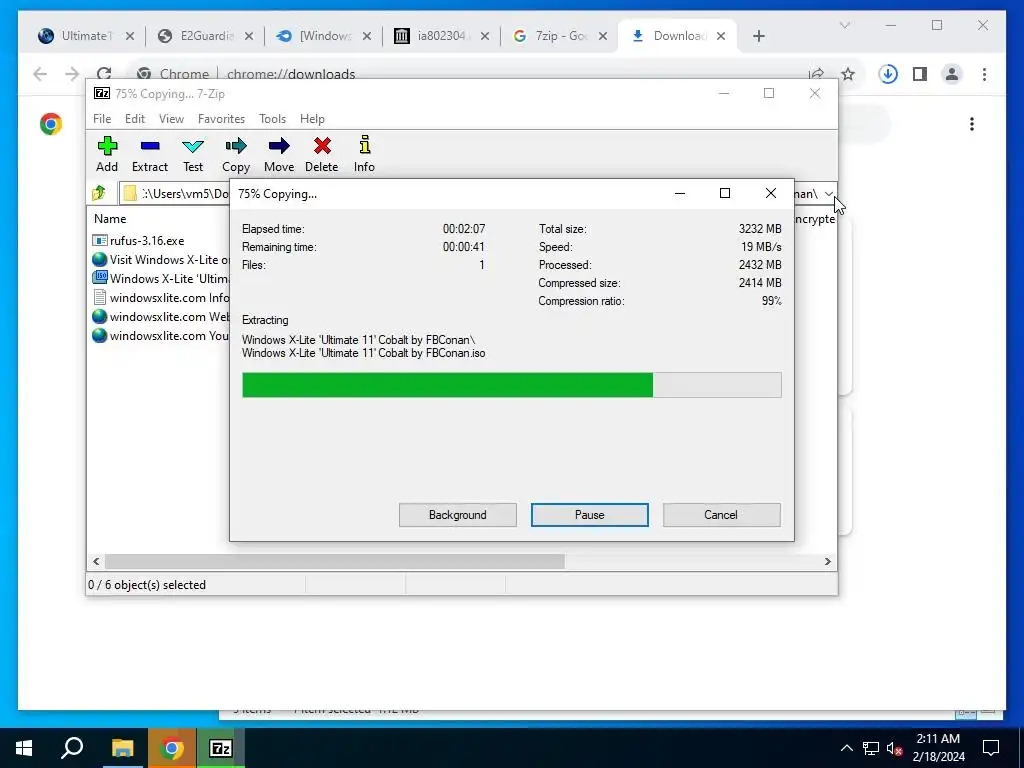1024x768 pixels.
Task: Open the Chrome profile avatar icon
Action: pos(952,74)
